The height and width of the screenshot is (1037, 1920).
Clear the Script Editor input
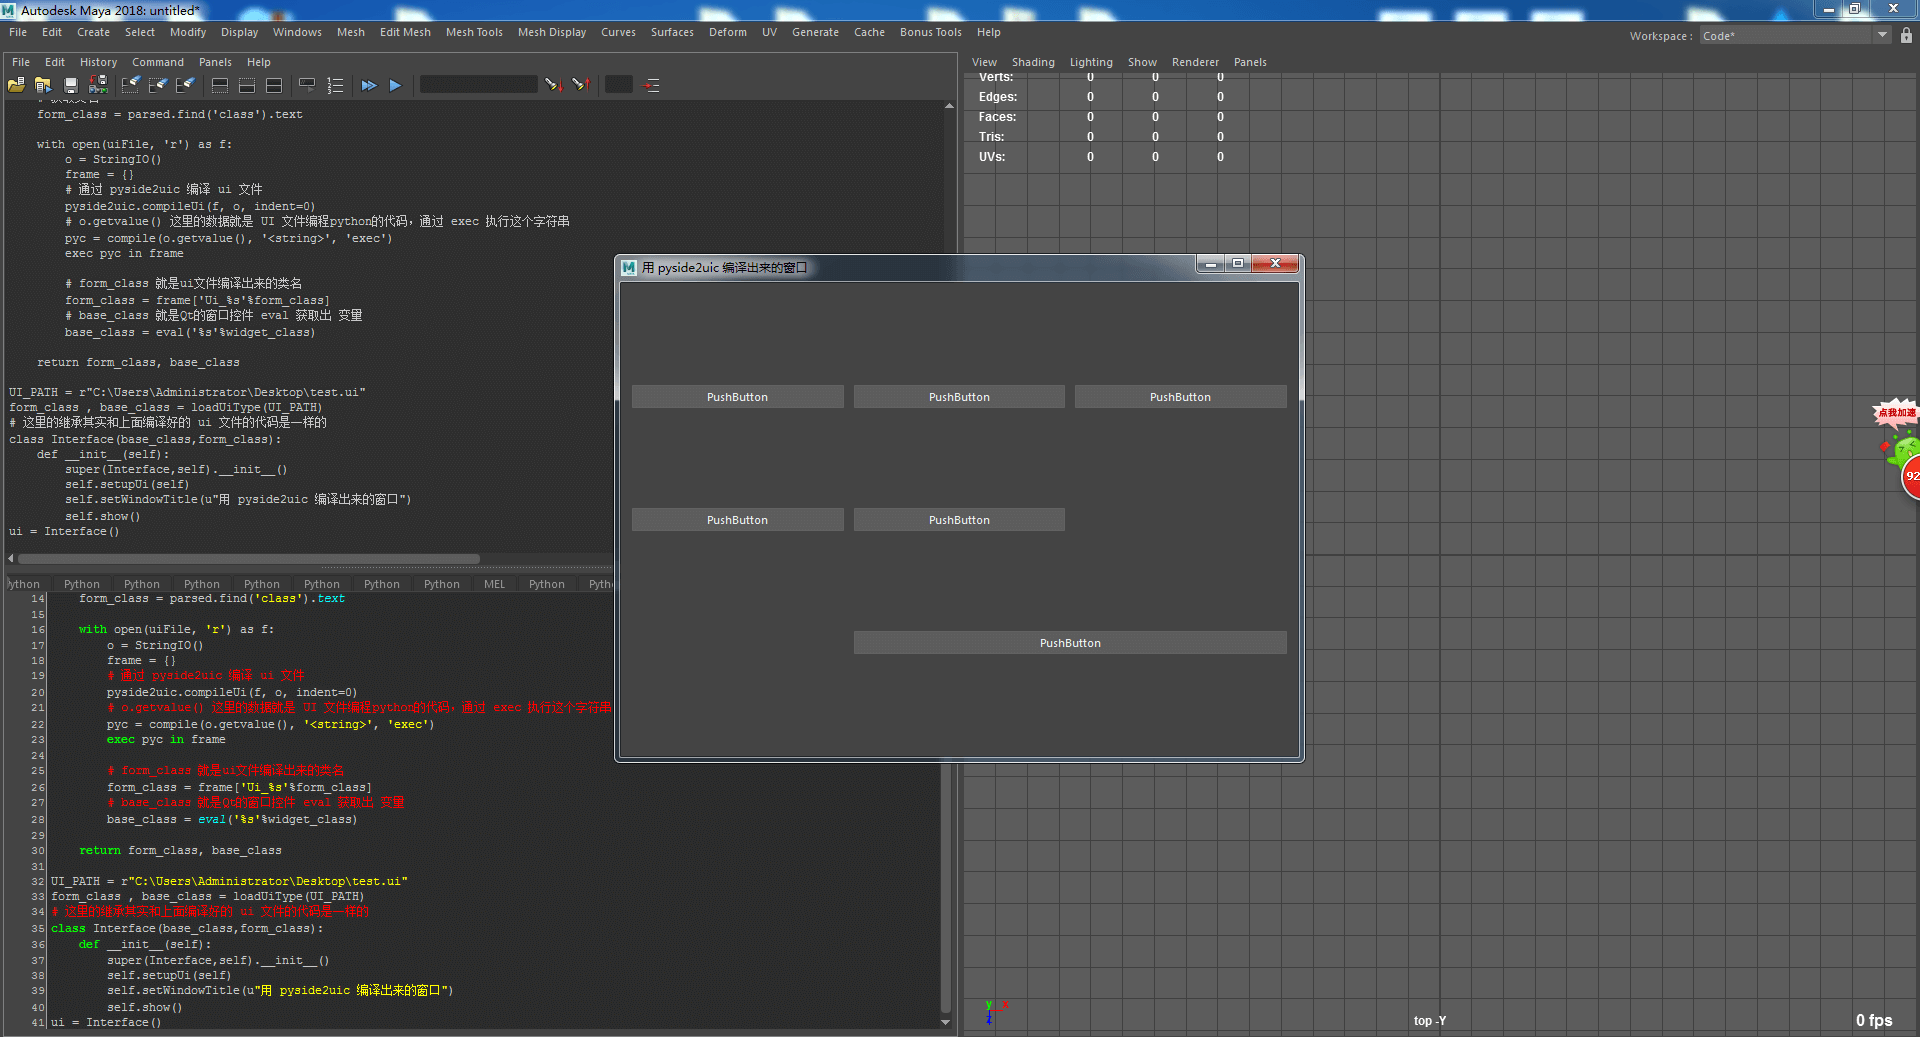coord(158,85)
